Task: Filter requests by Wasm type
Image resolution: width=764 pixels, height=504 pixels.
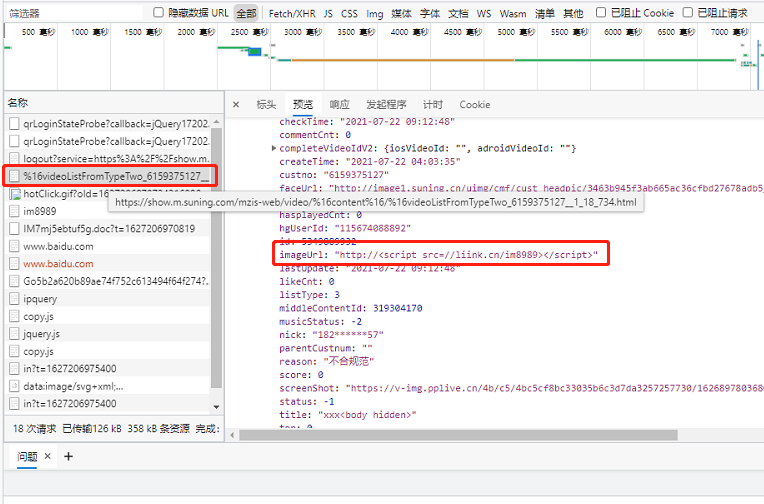Action: click(x=513, y=14)
